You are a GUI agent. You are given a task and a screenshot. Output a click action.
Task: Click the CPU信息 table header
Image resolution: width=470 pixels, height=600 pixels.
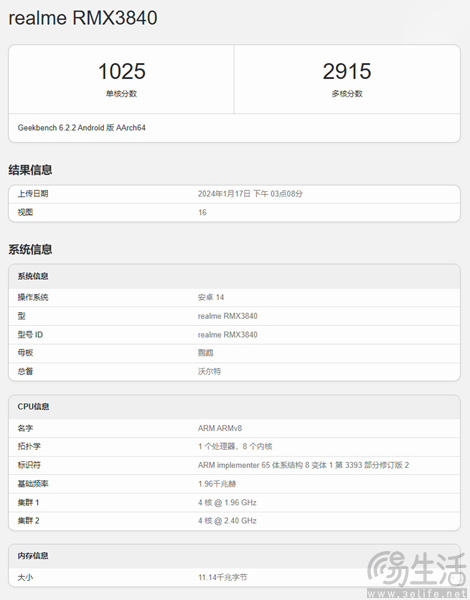[x=33, y=407]
